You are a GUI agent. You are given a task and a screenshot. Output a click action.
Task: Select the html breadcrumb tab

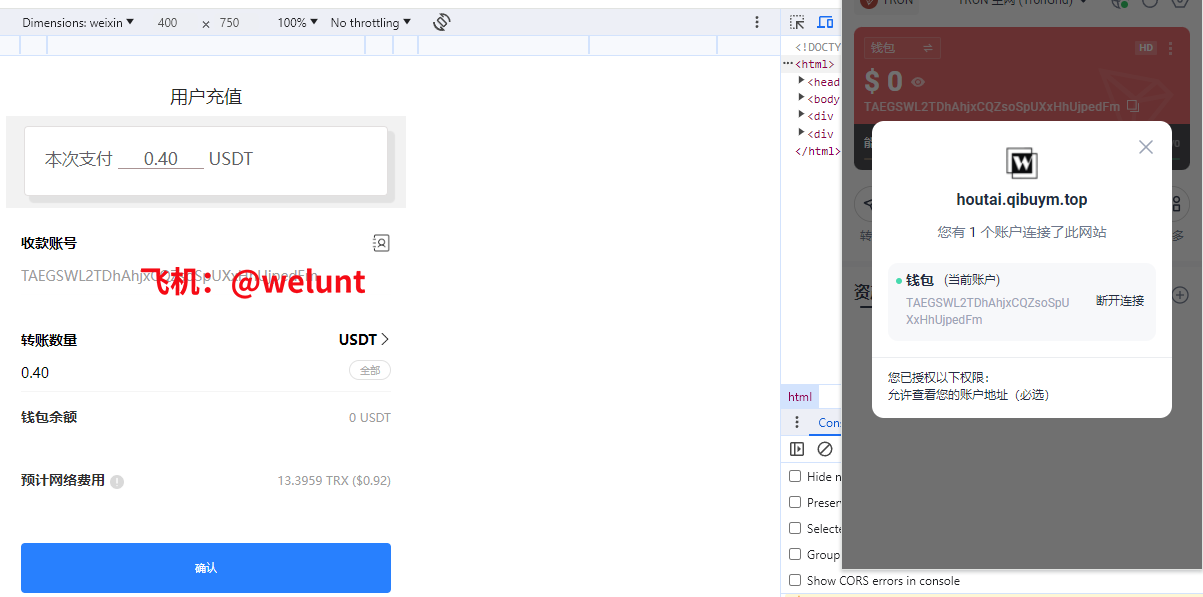pos(800,397)
